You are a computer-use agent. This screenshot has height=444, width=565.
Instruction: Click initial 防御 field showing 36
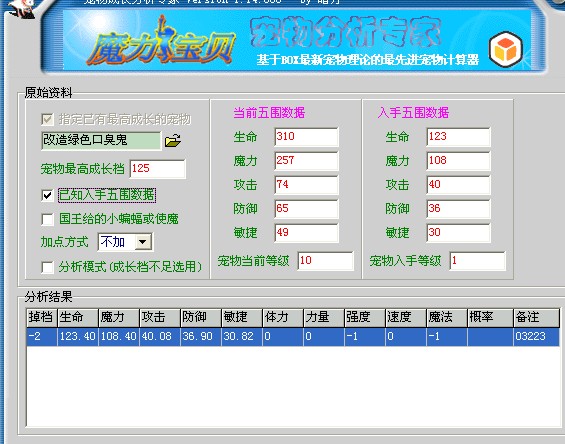[x=458, y=209]
